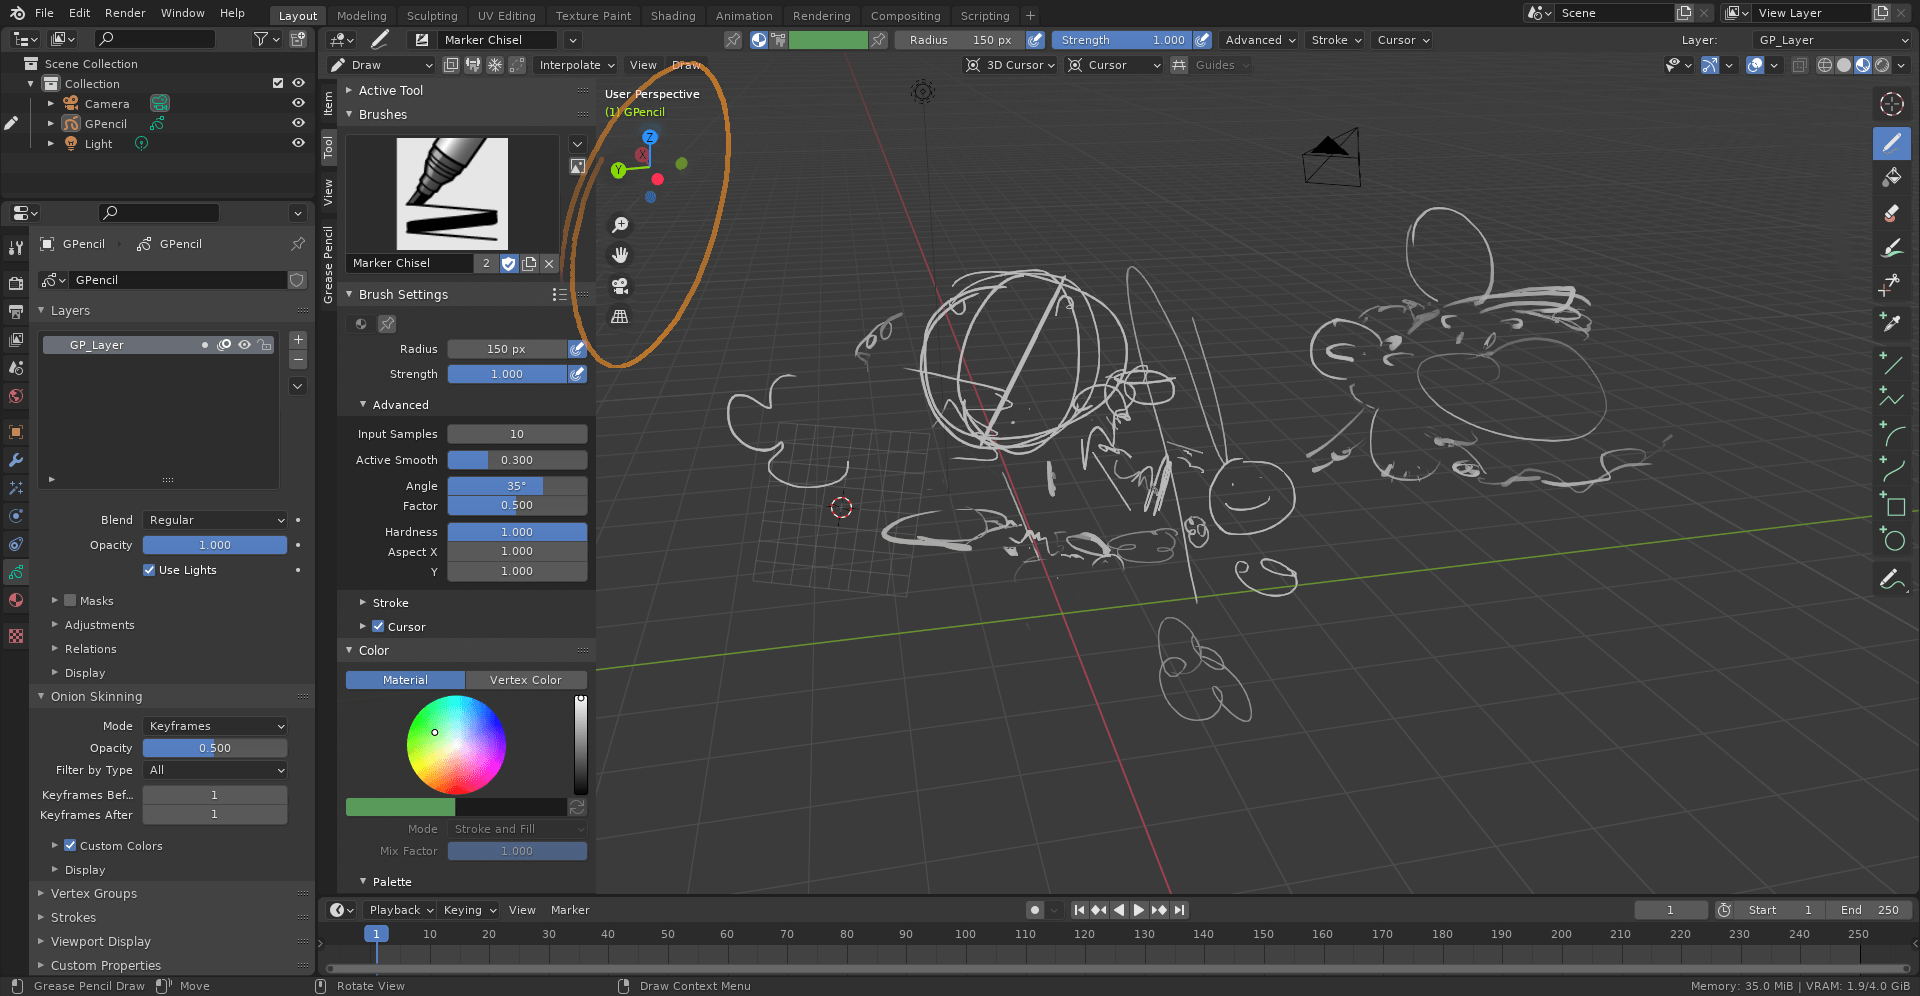The width and height of the screenshot is (1920, 996).
Task: Open the onion skinning Mode Keyframes dropdown
Action: coord(215,726)
